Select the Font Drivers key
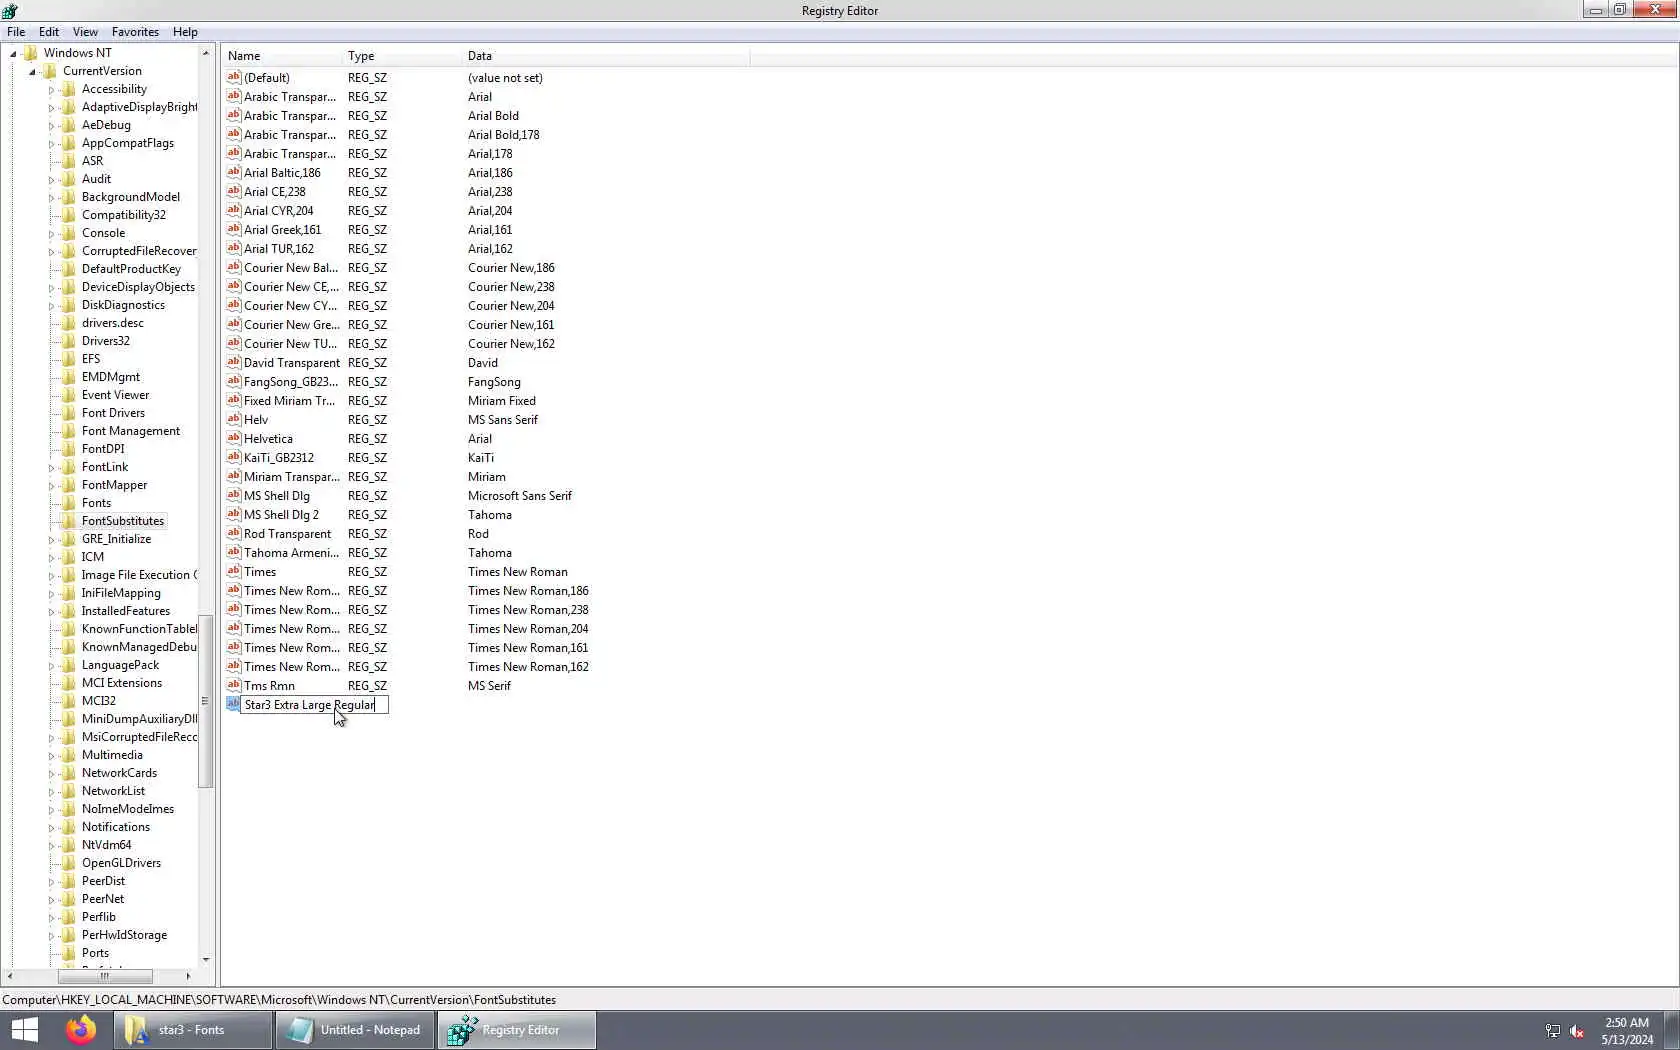Image resolution: width=1680 pixels, height=1050 pixels. pos(113,413)
